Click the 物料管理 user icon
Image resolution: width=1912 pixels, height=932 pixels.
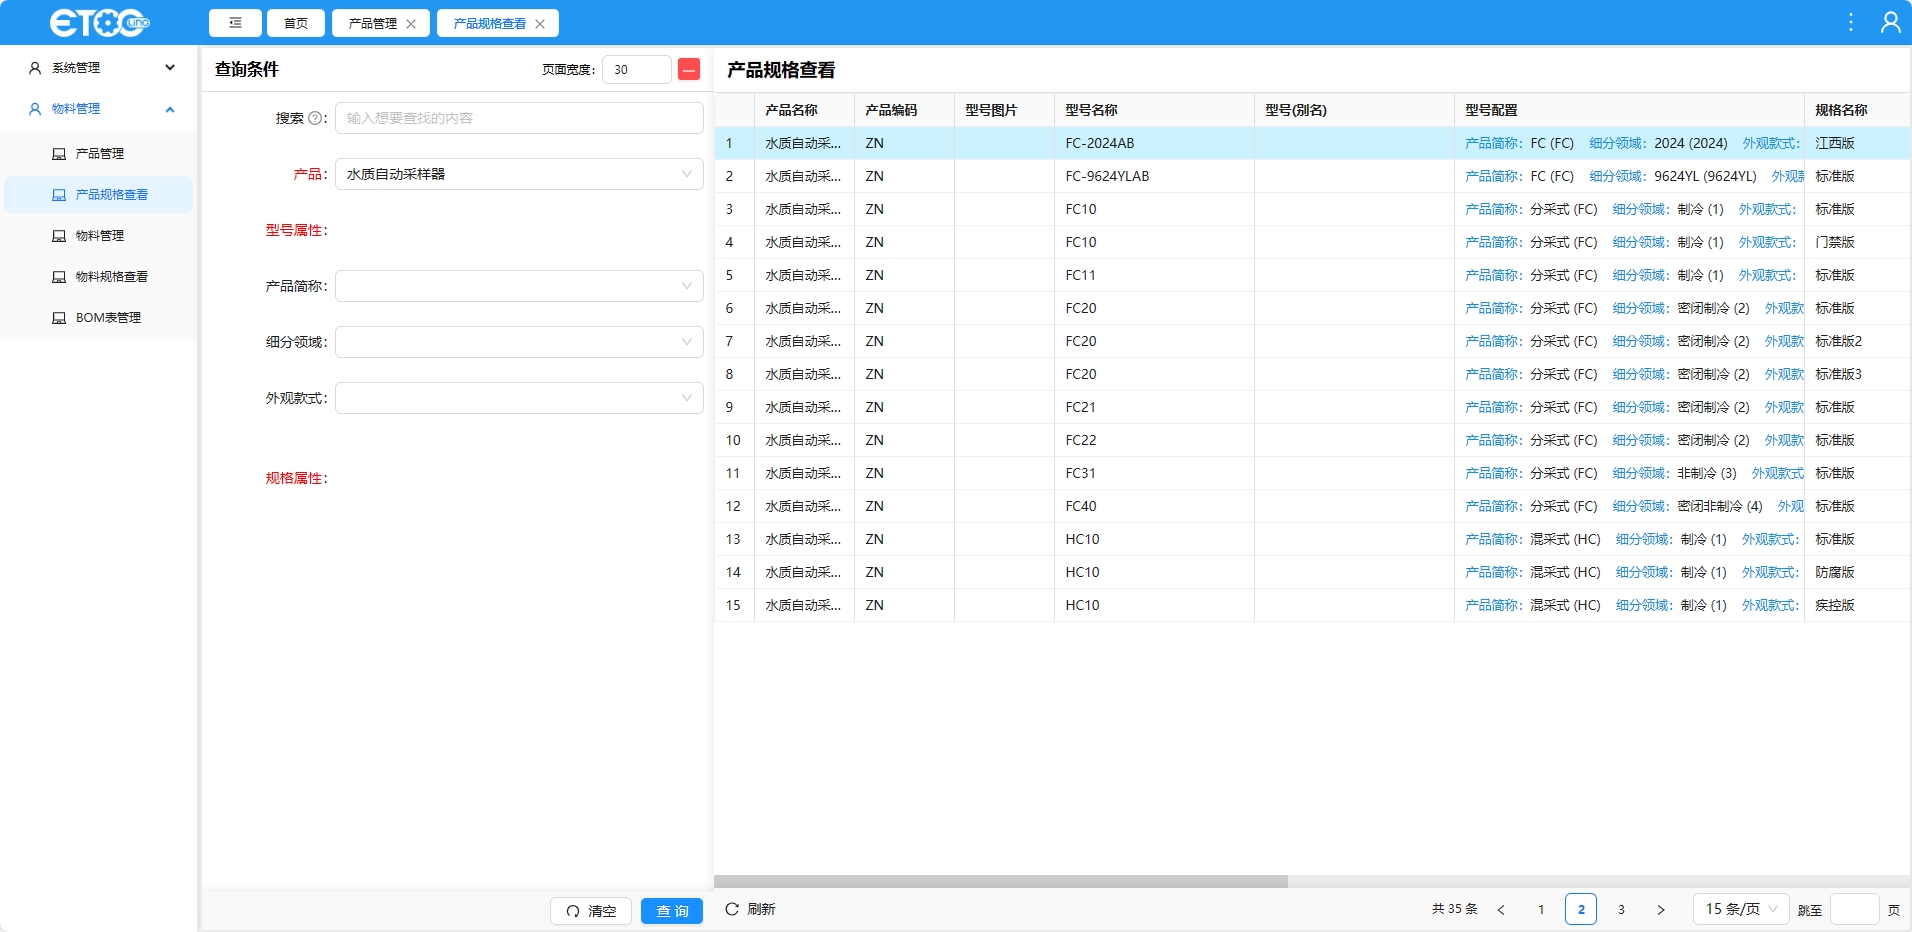(x=35, y=109)
